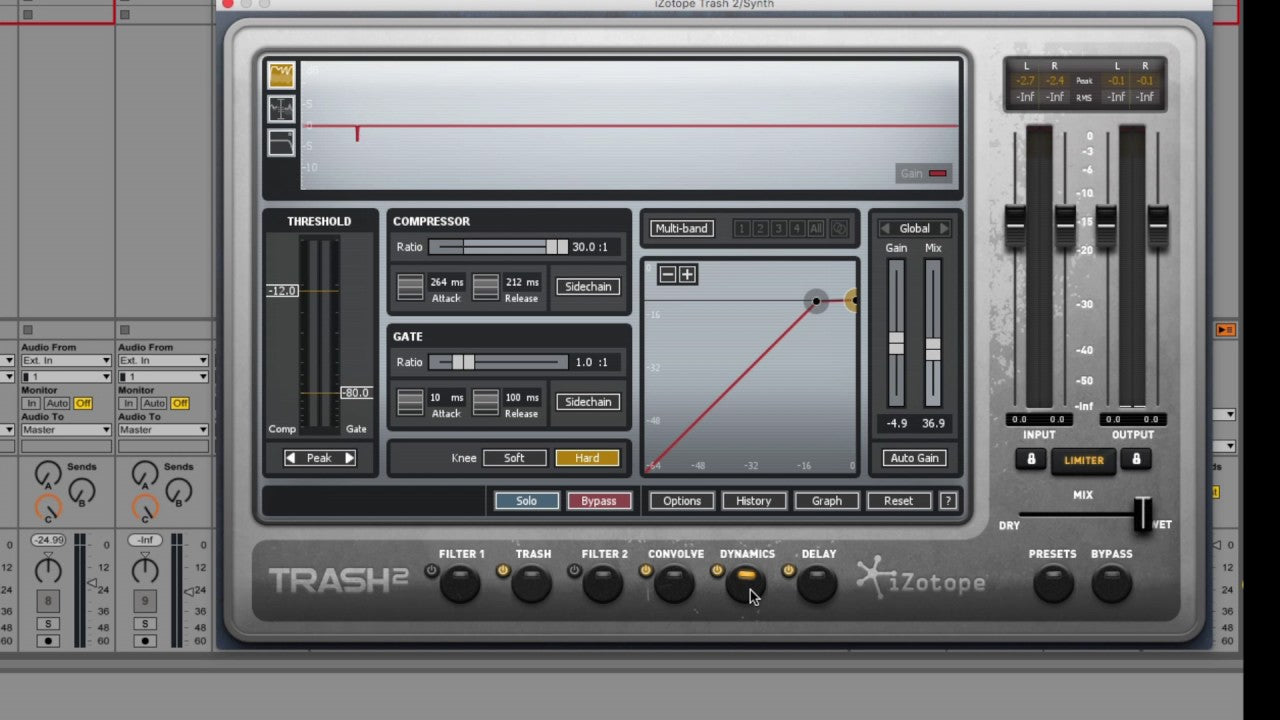
Task: Open help with the question mark icon
Action: coord(948,501)
